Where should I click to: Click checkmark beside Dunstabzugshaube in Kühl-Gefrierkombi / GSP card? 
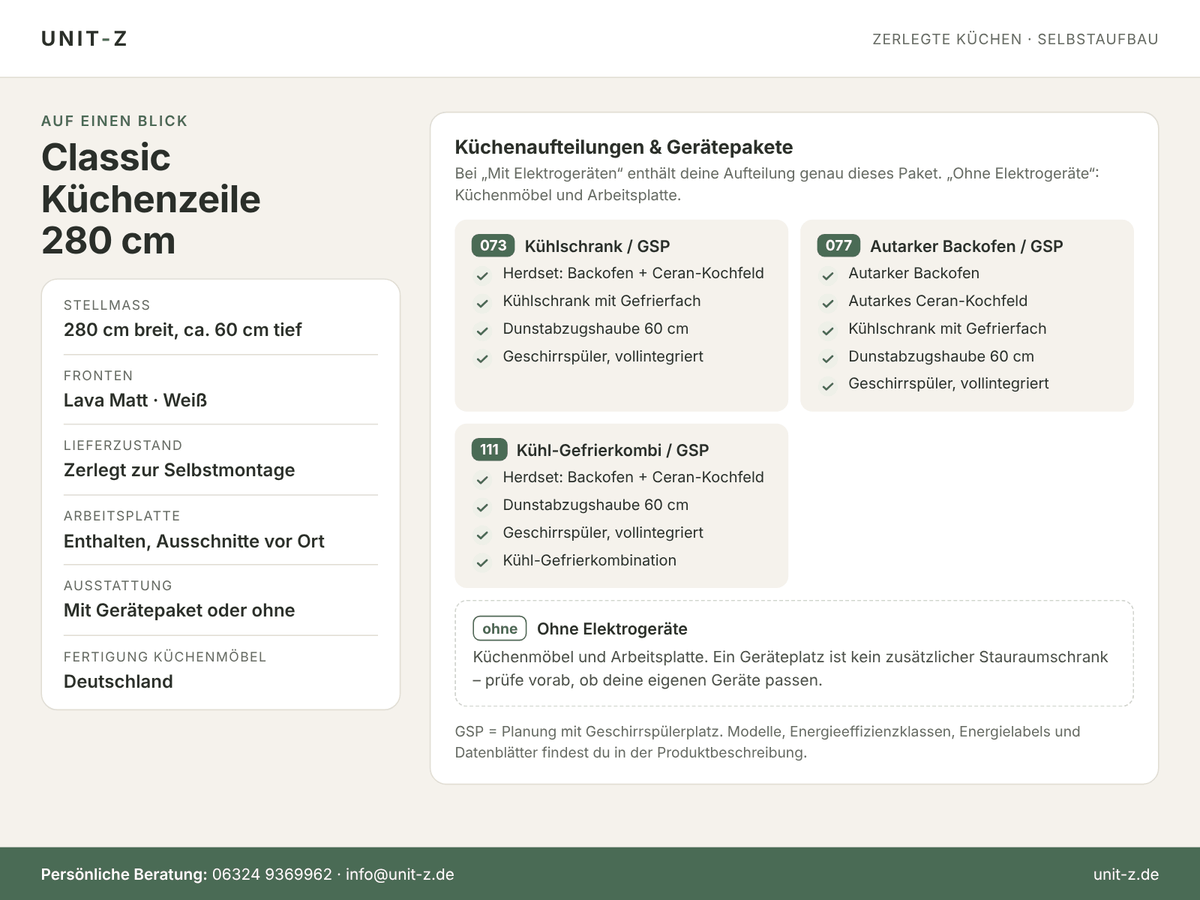pos(483,507)
